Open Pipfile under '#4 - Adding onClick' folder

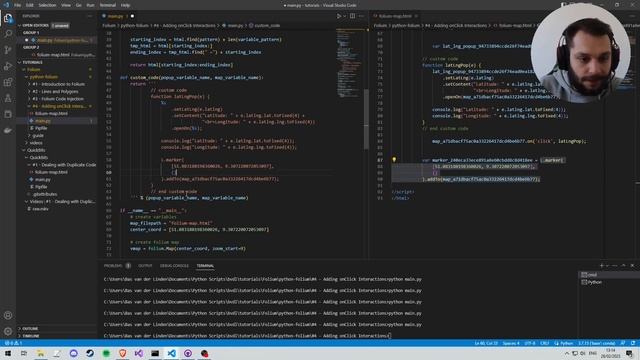click(57, 128)
